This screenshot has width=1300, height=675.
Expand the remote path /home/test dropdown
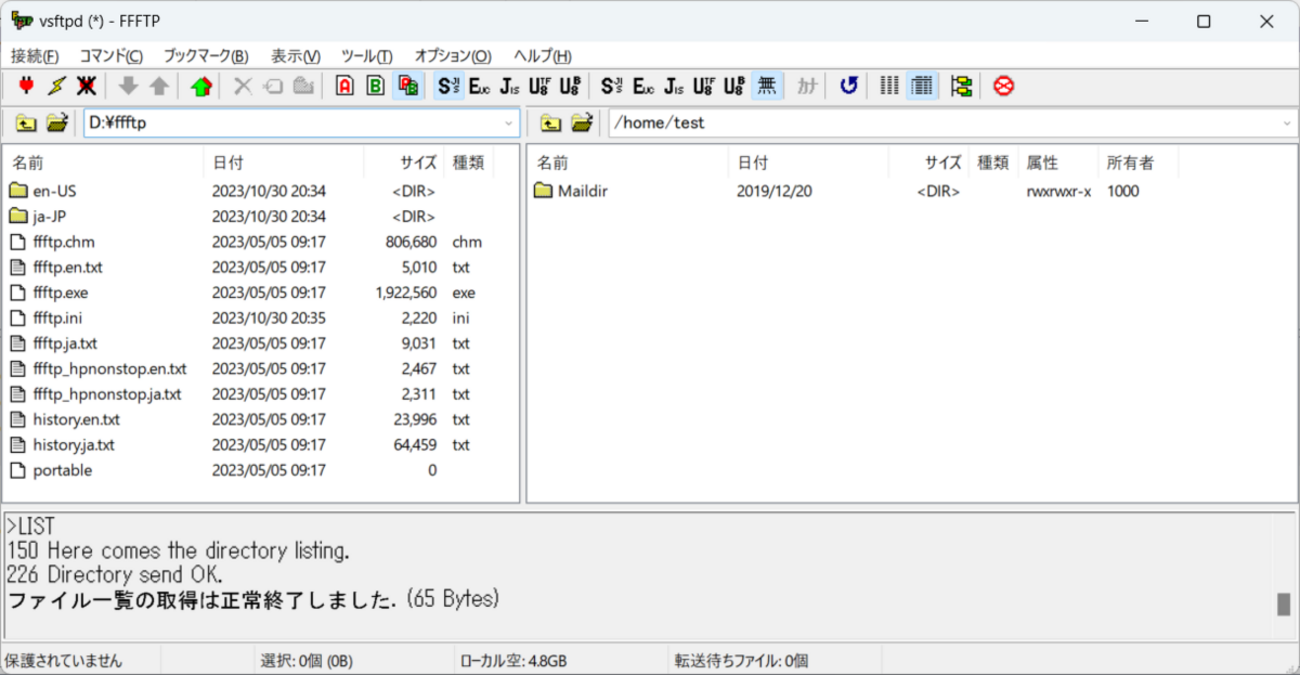[x=1286, y=123]
